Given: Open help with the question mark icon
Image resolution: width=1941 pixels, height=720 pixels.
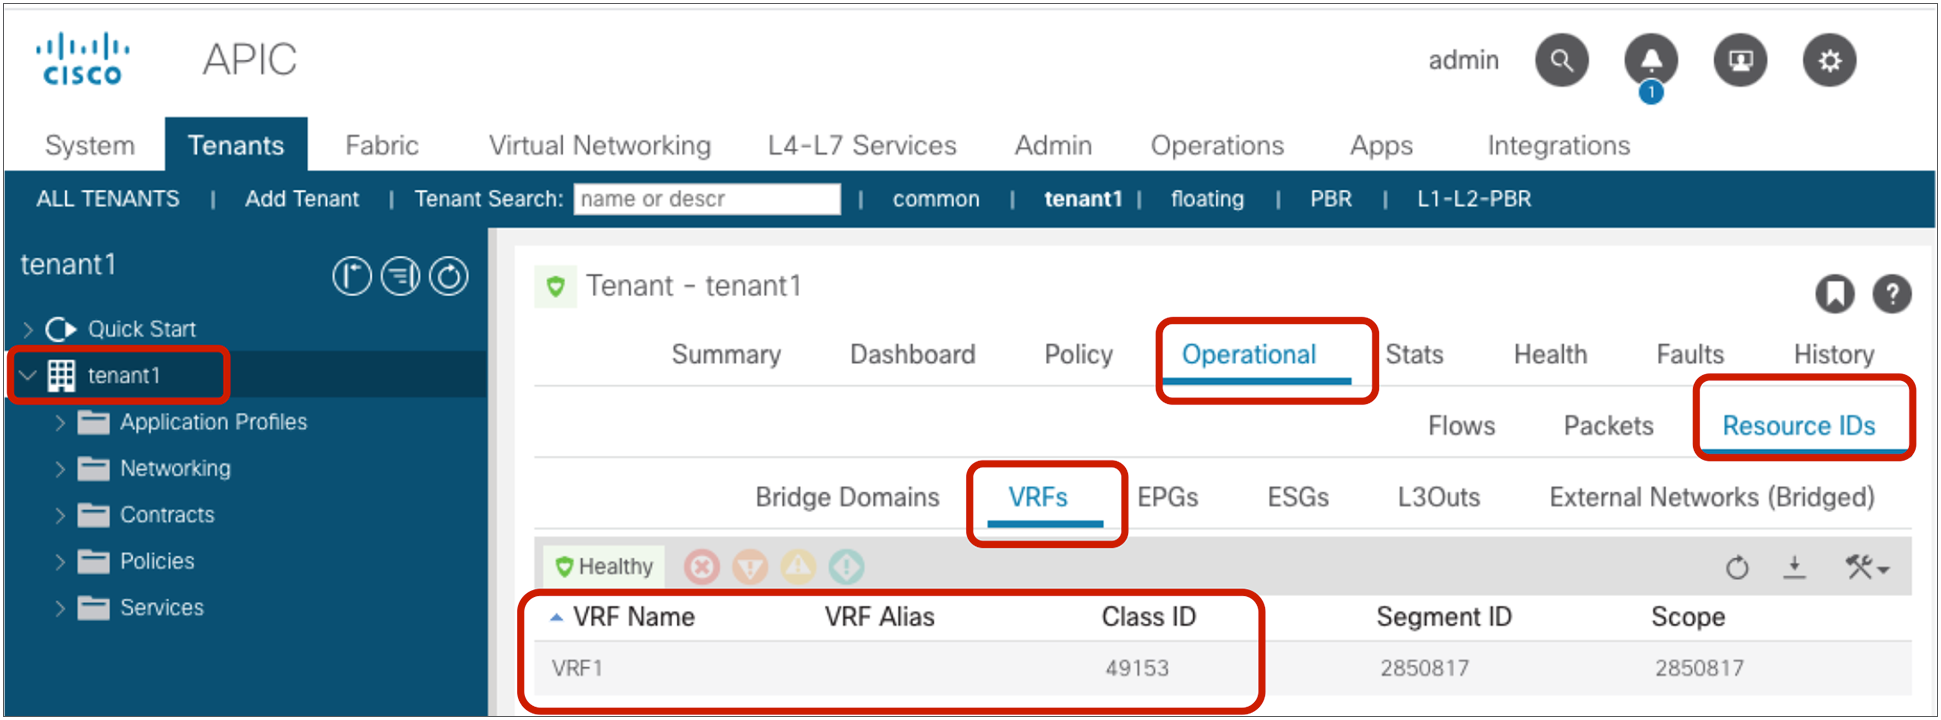Looking at the screenshot, I should (1891, 294).
